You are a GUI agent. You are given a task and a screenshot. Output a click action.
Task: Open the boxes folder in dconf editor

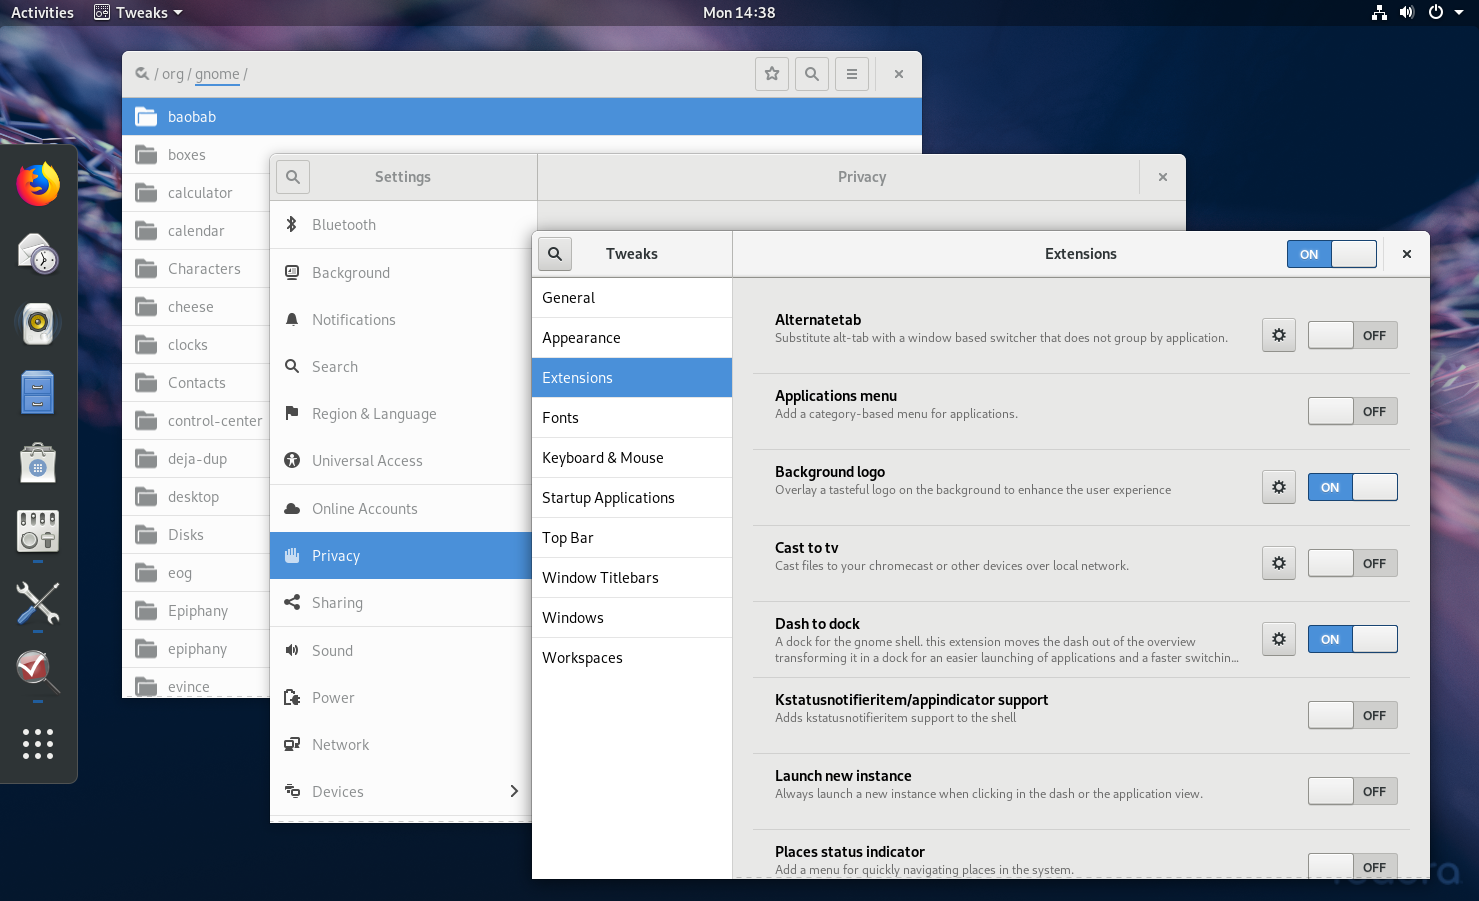(x=196, y=155)
